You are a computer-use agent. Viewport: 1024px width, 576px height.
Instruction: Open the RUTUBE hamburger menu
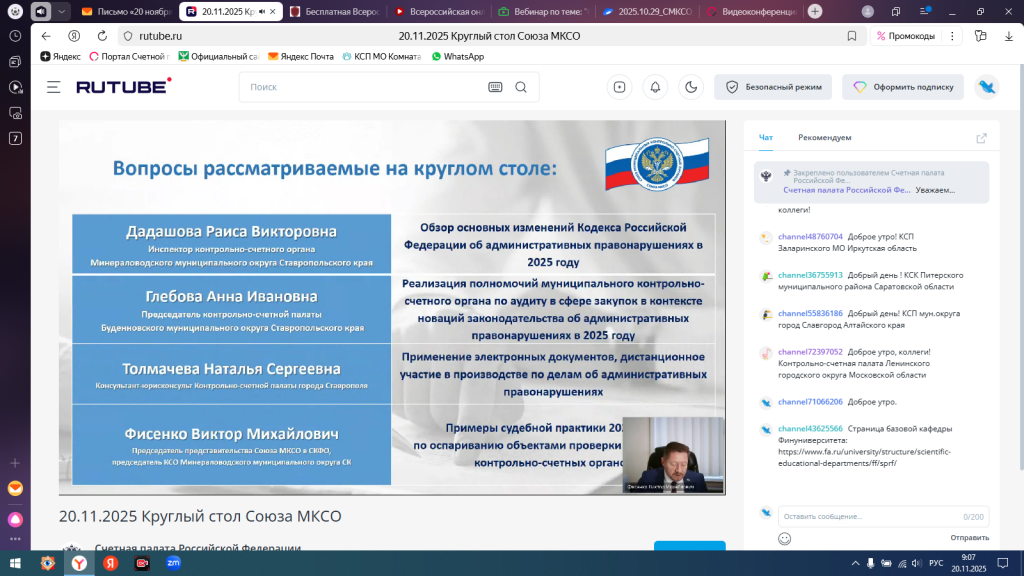click(x=53, y=87)
